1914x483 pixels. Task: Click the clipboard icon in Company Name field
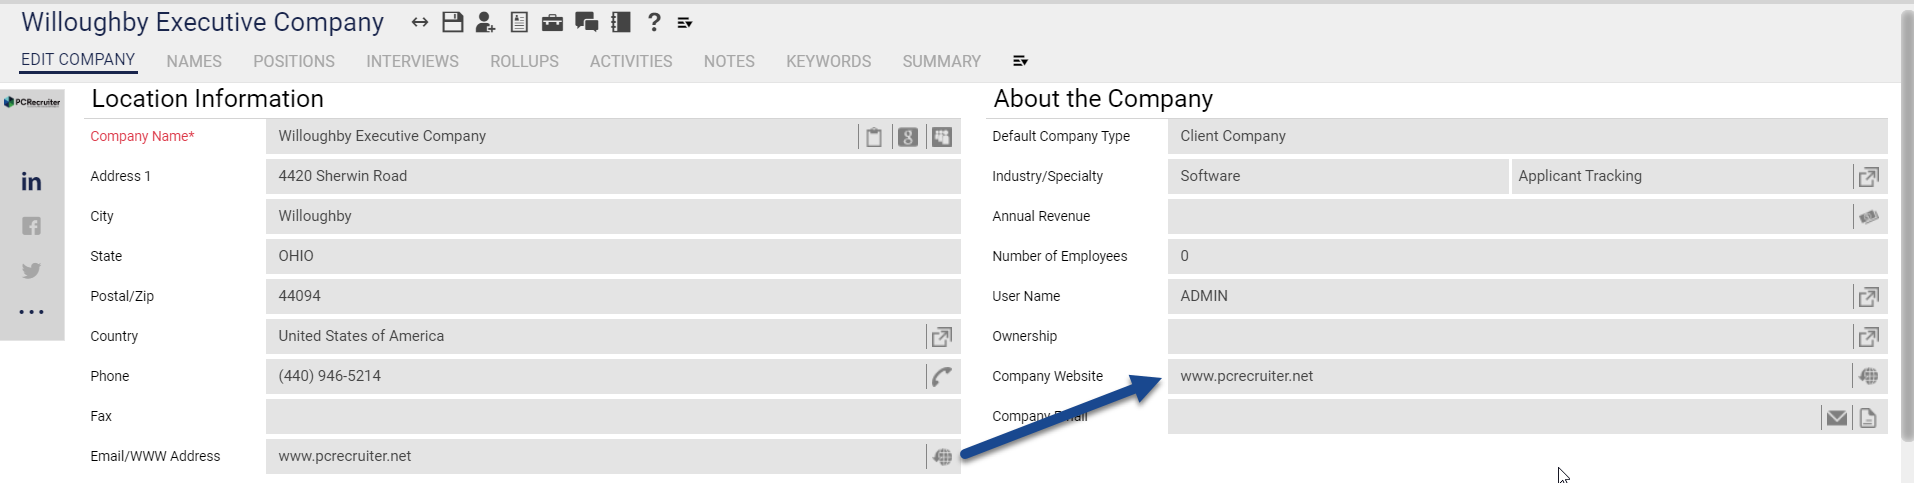(874, 137)
